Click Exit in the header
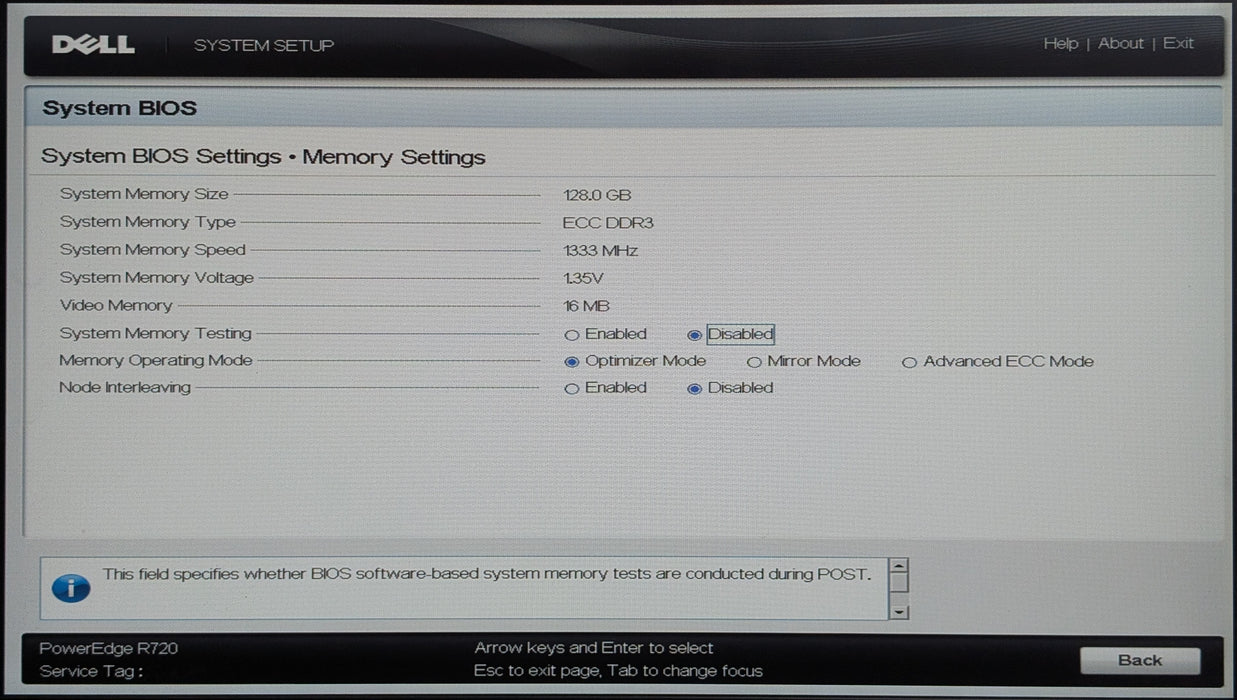 click(x=1178, y=44)
